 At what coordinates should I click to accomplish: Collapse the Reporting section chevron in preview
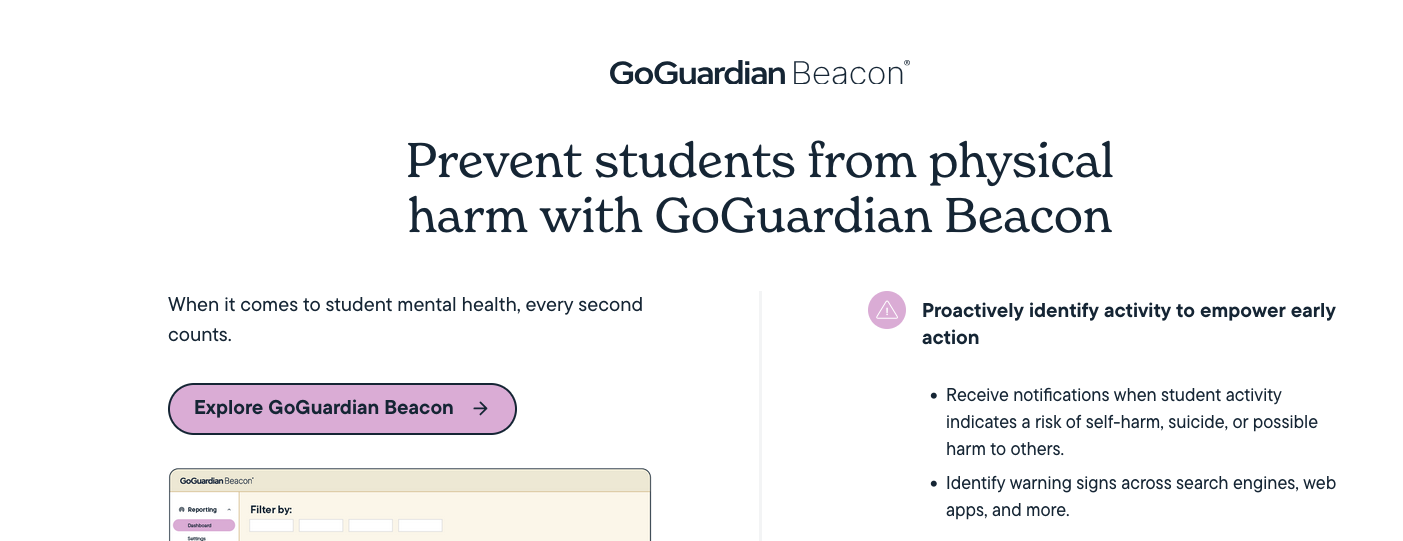(227, 510)
